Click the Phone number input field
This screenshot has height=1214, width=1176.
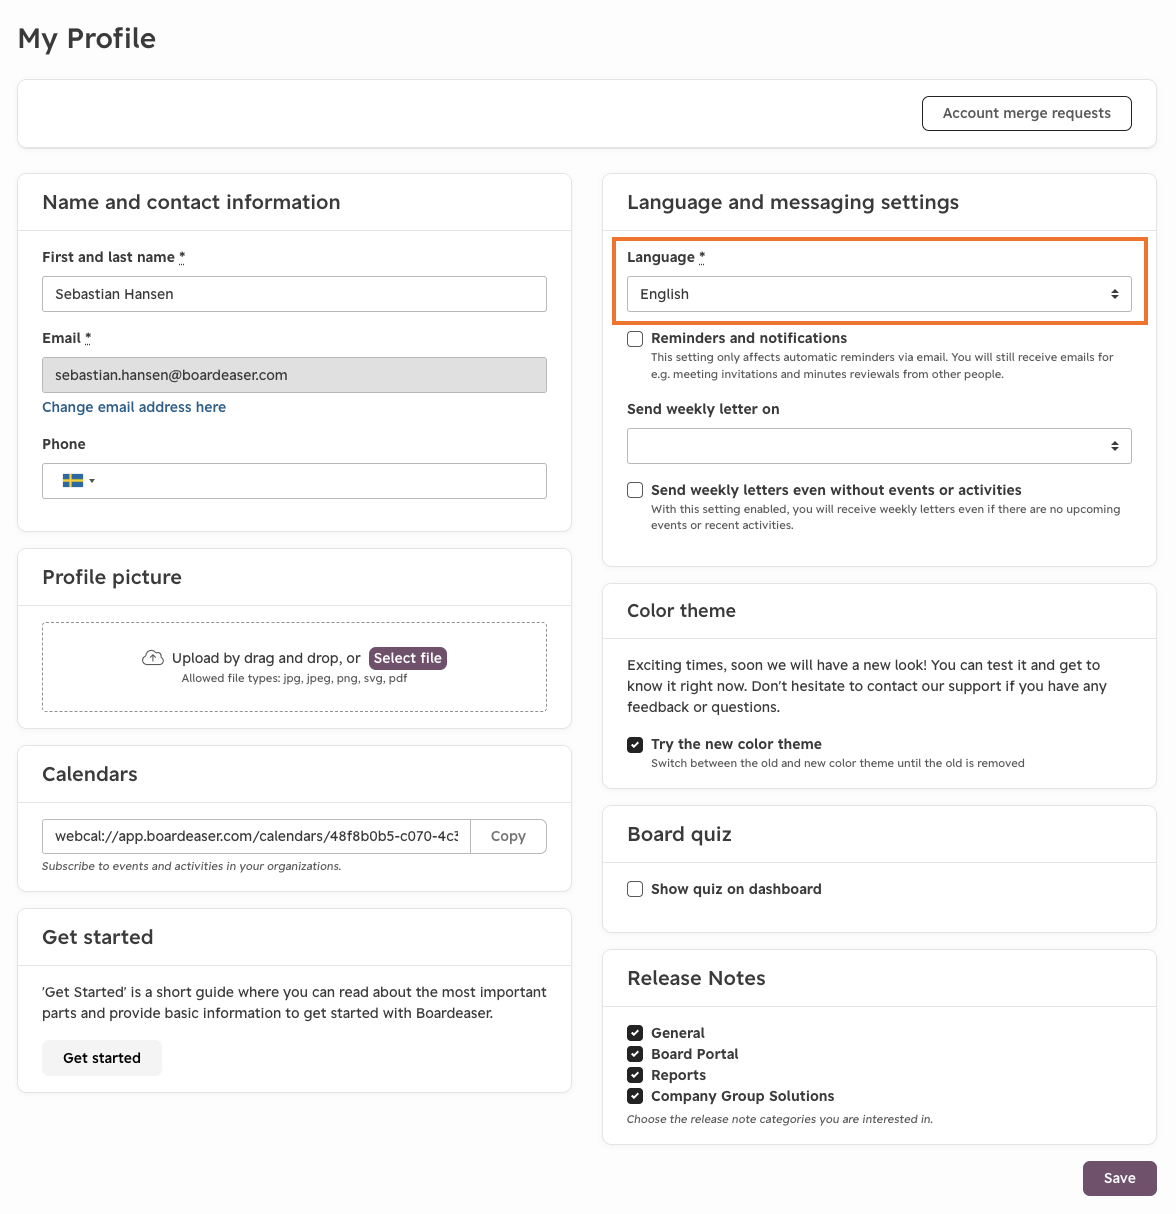[322, 481]
